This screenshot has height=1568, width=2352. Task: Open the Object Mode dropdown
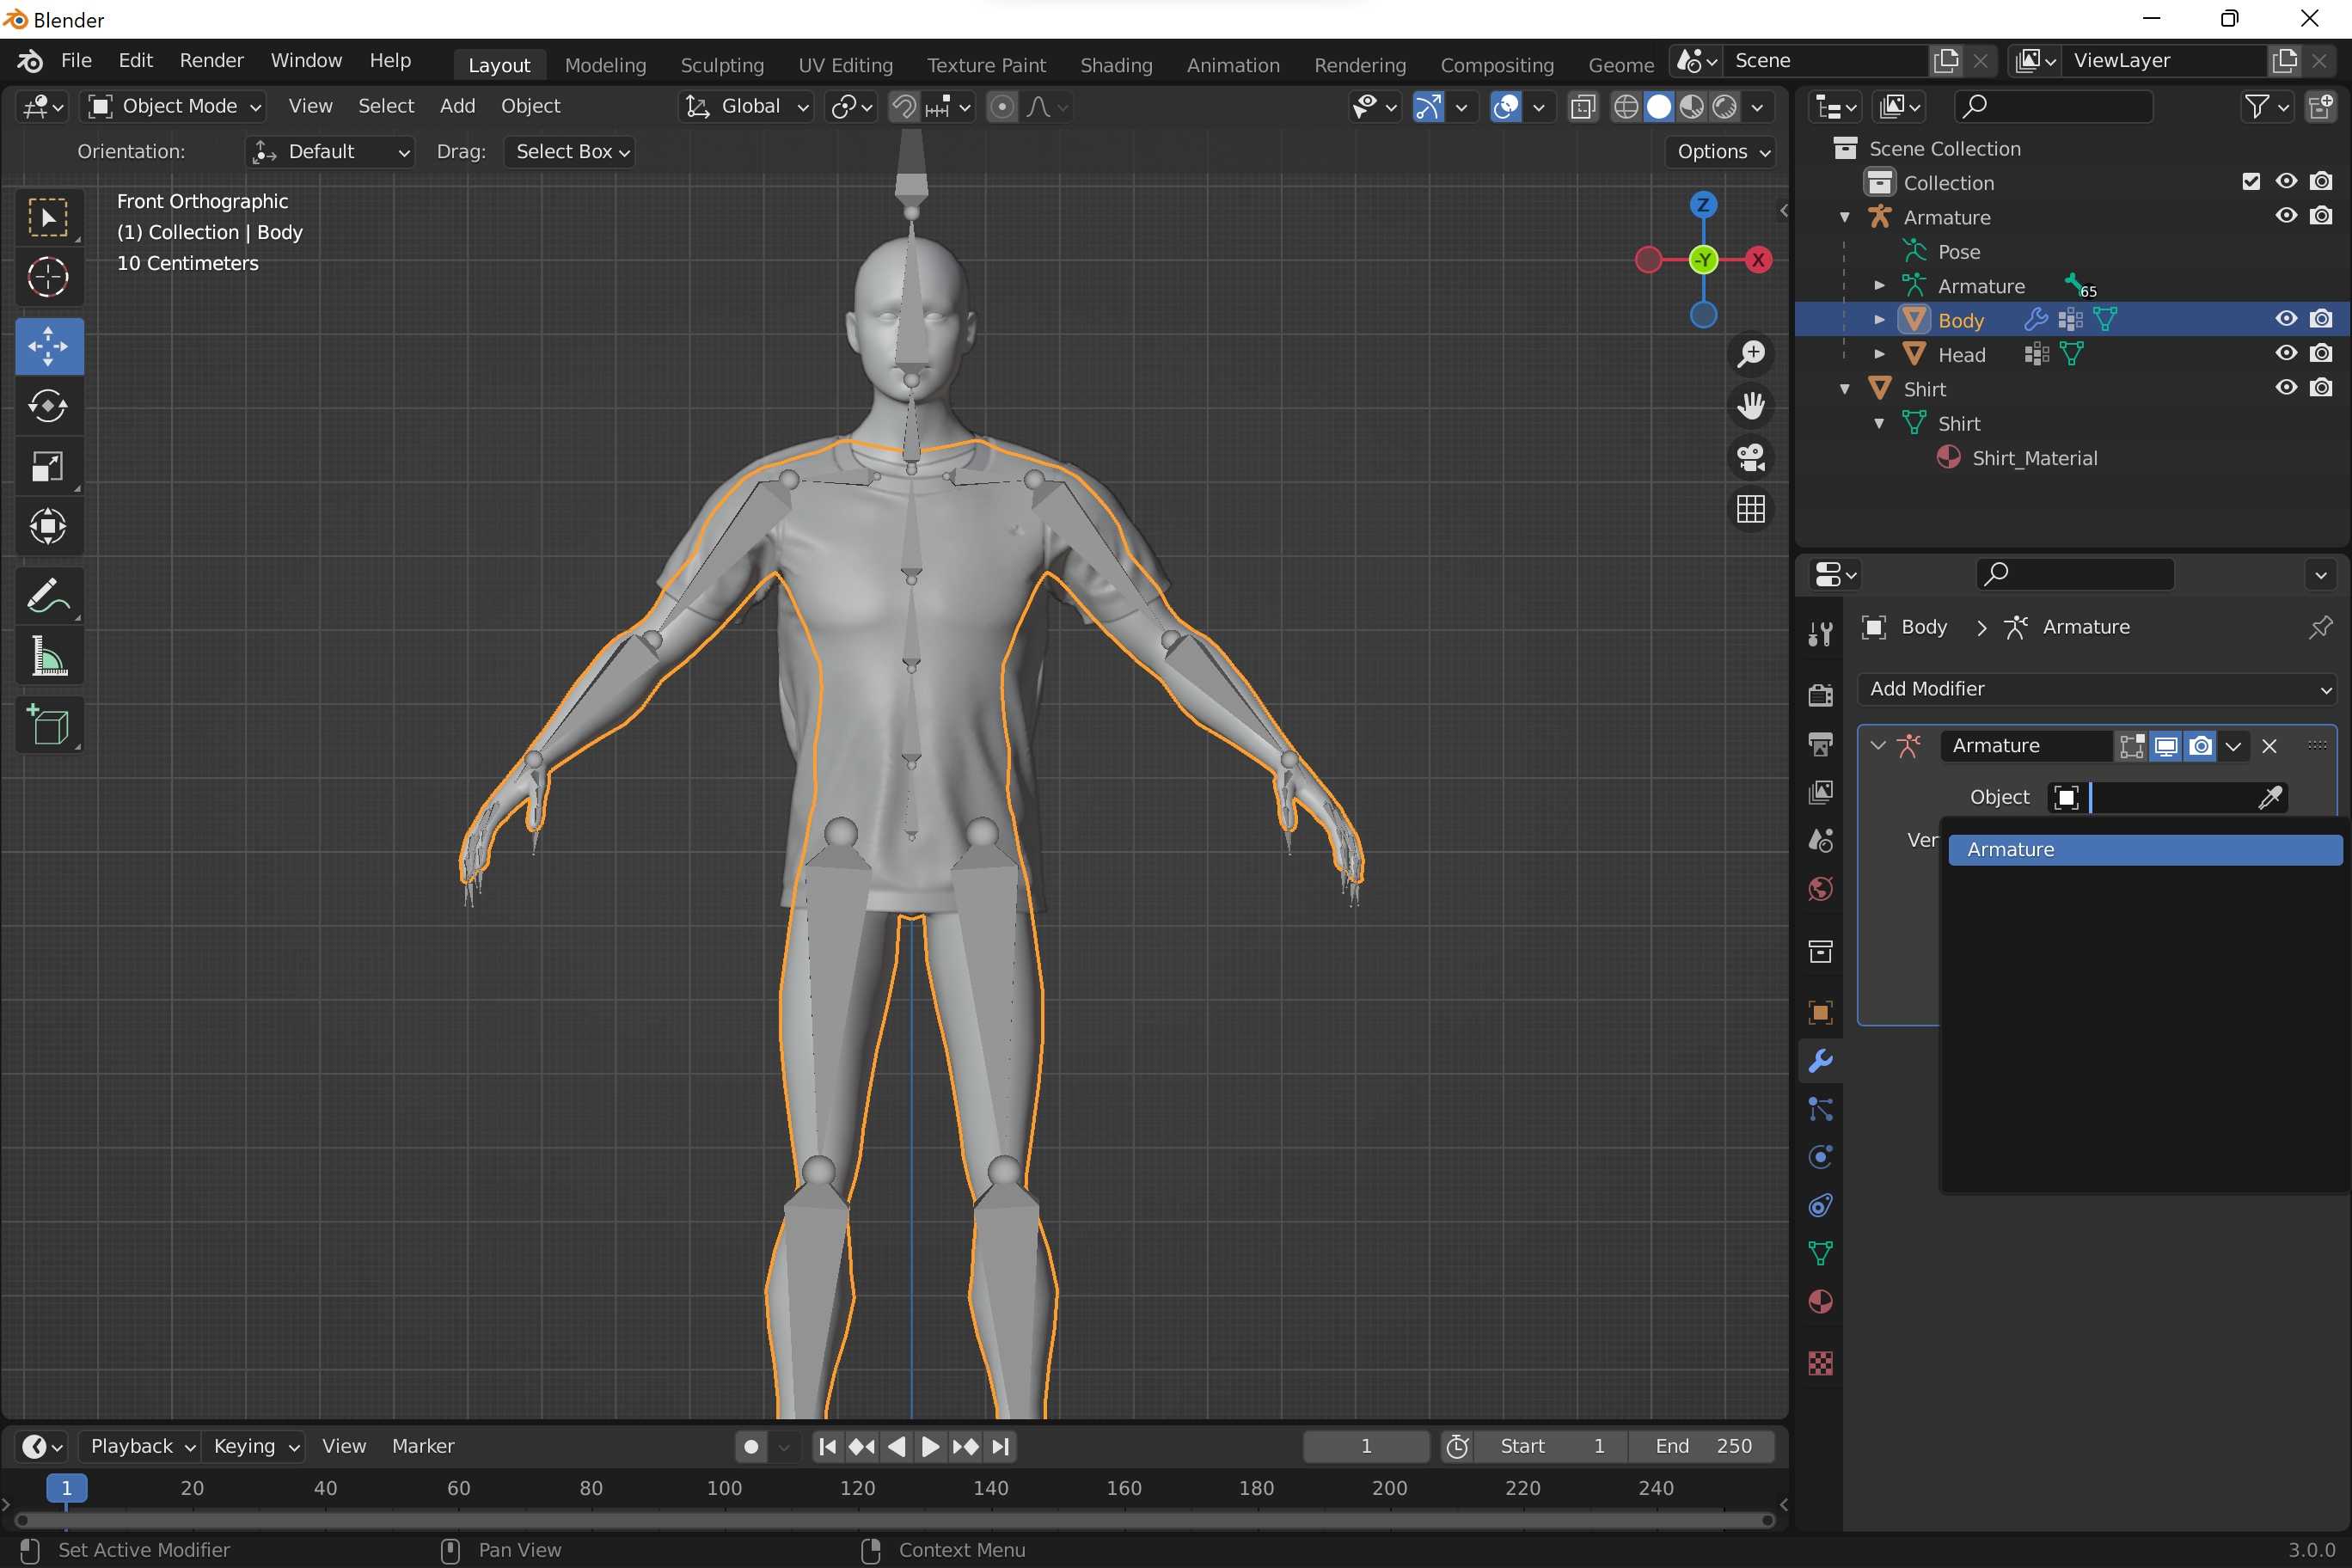(174, 107)
